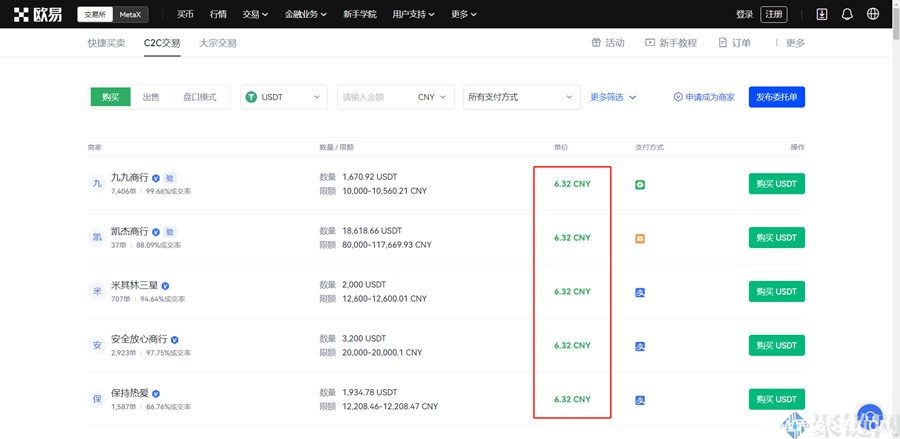Click 购买 USDT for 九九商行
This screenshot has height=439, width=900.
coord(776,184)
